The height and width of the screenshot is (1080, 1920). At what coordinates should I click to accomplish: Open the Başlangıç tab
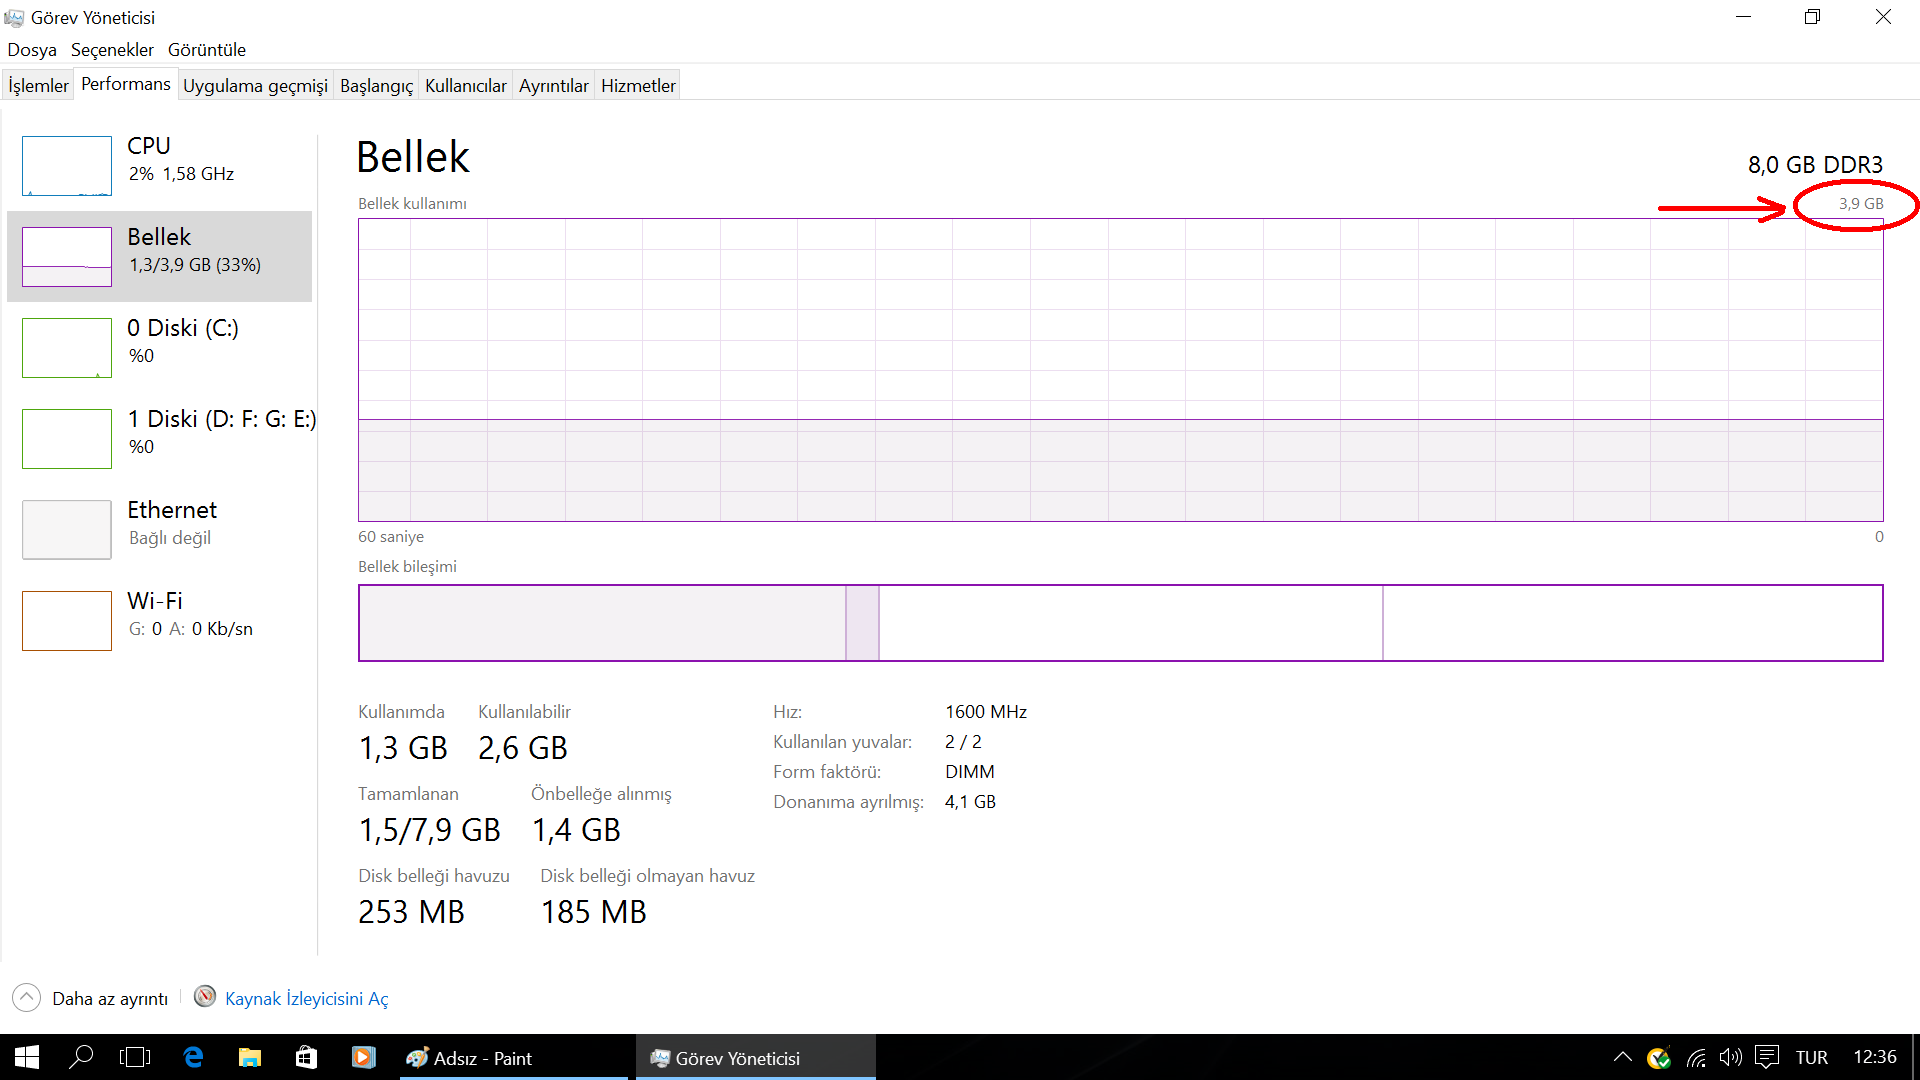[x=376, y=86]
